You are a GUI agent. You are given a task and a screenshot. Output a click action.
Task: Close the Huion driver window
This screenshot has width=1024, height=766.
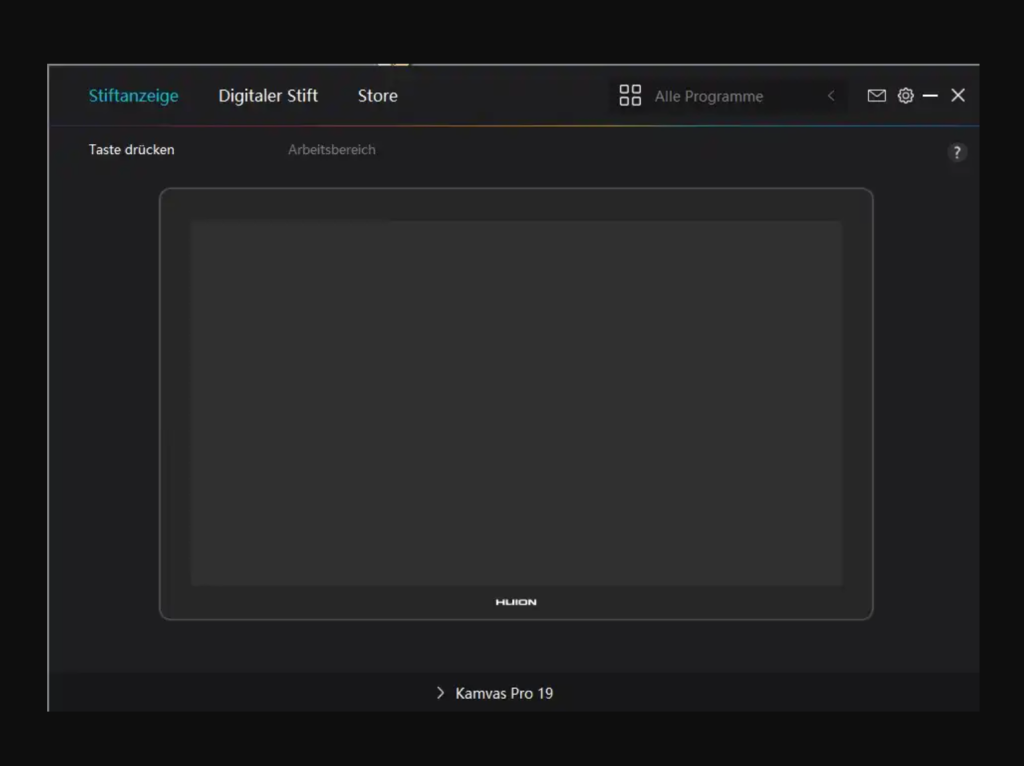coord(957,95)
